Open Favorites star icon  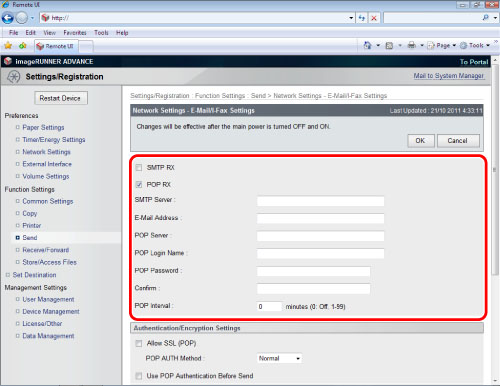[8, 46]
